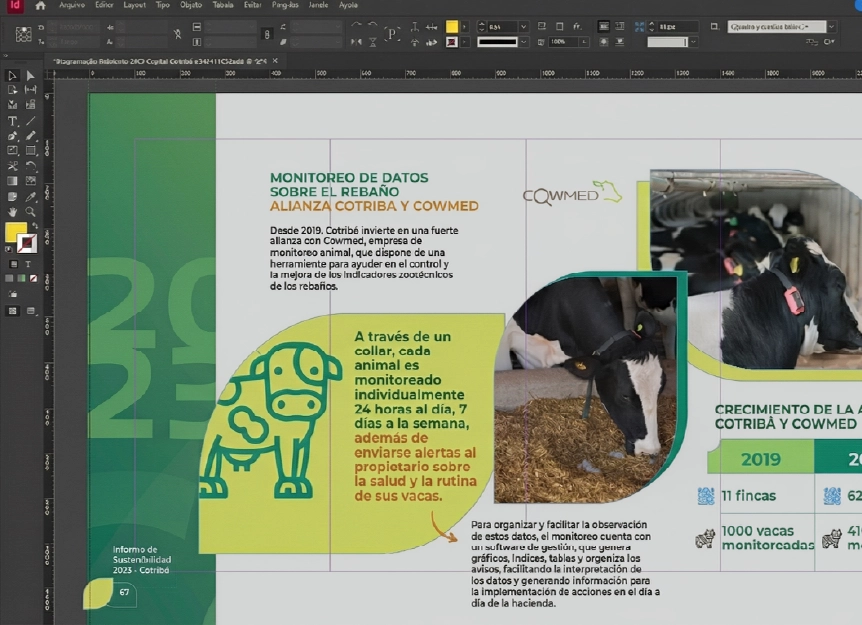Viewport: 862px width, 625px height.
Task: Expand stroke color swatch arrow
Action: point(465,42)
